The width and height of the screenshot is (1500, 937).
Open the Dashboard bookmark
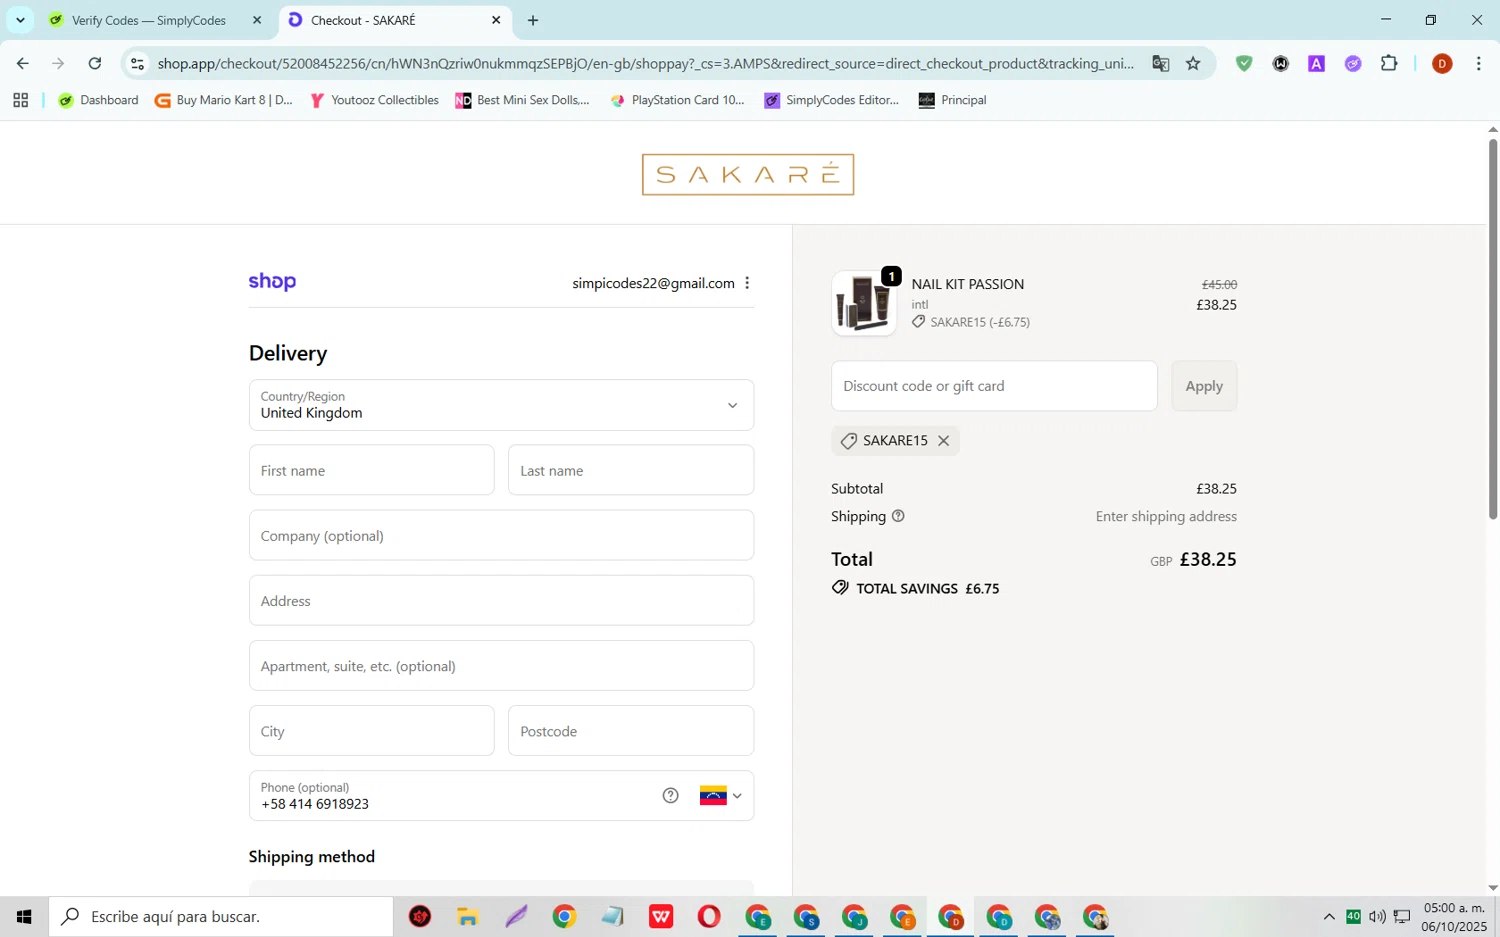coord(98,100)
